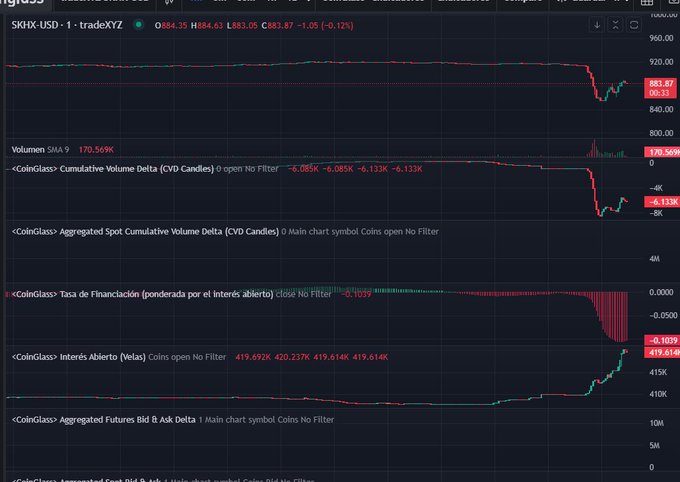
Task: Click the 170.569K volume legend value
Action: 96,150
